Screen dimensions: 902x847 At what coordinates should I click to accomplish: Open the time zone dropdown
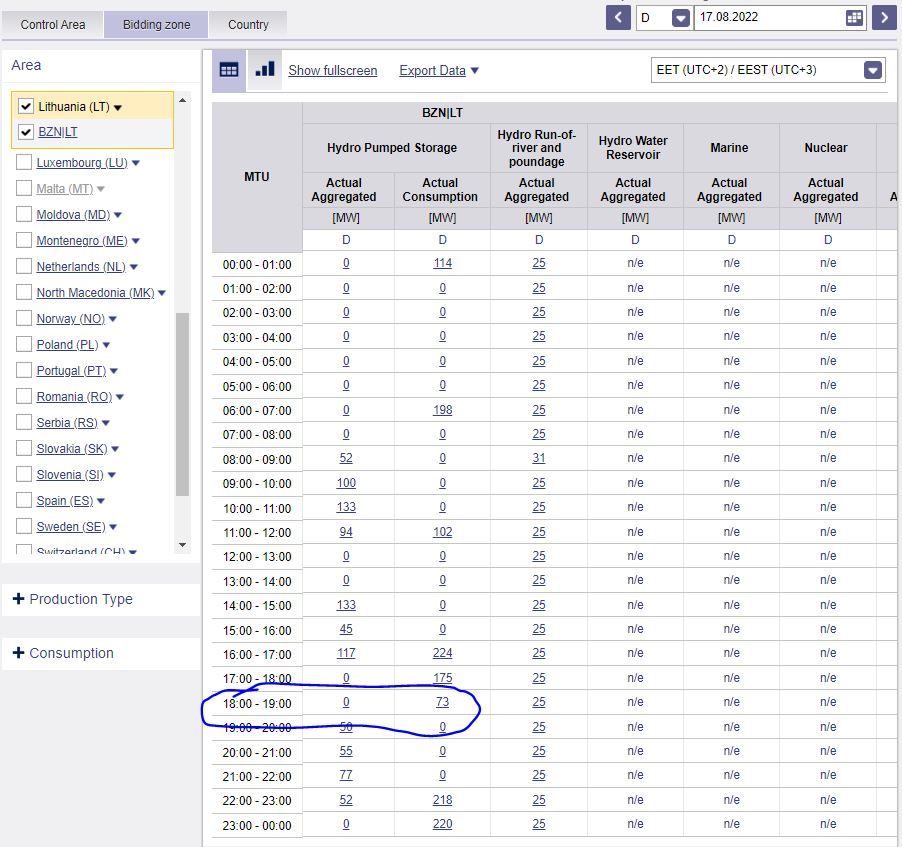[x=872, y=70]
